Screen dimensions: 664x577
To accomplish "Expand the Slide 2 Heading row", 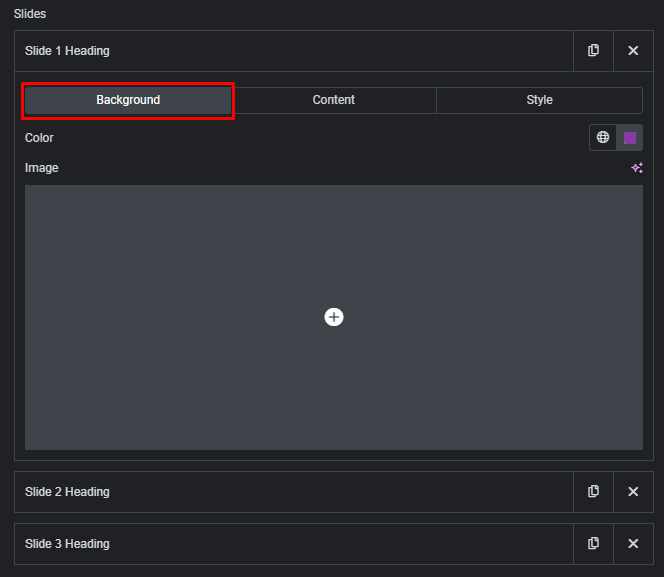I will (x=294, y=491).
